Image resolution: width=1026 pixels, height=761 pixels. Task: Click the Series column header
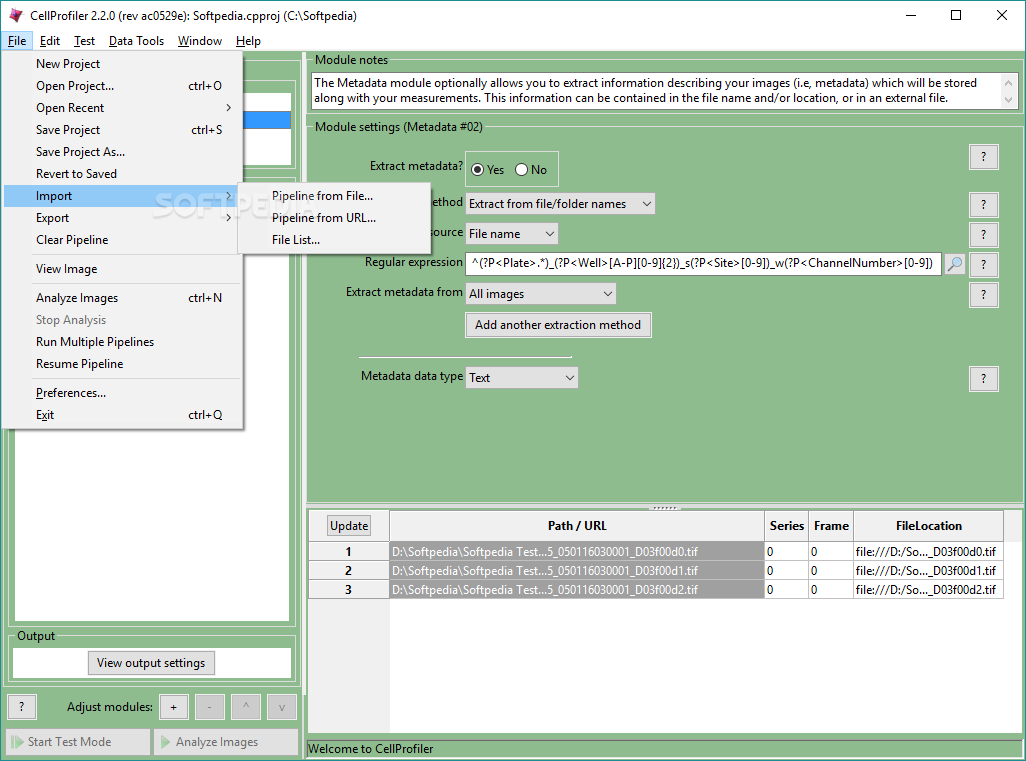tap(787, 526)
